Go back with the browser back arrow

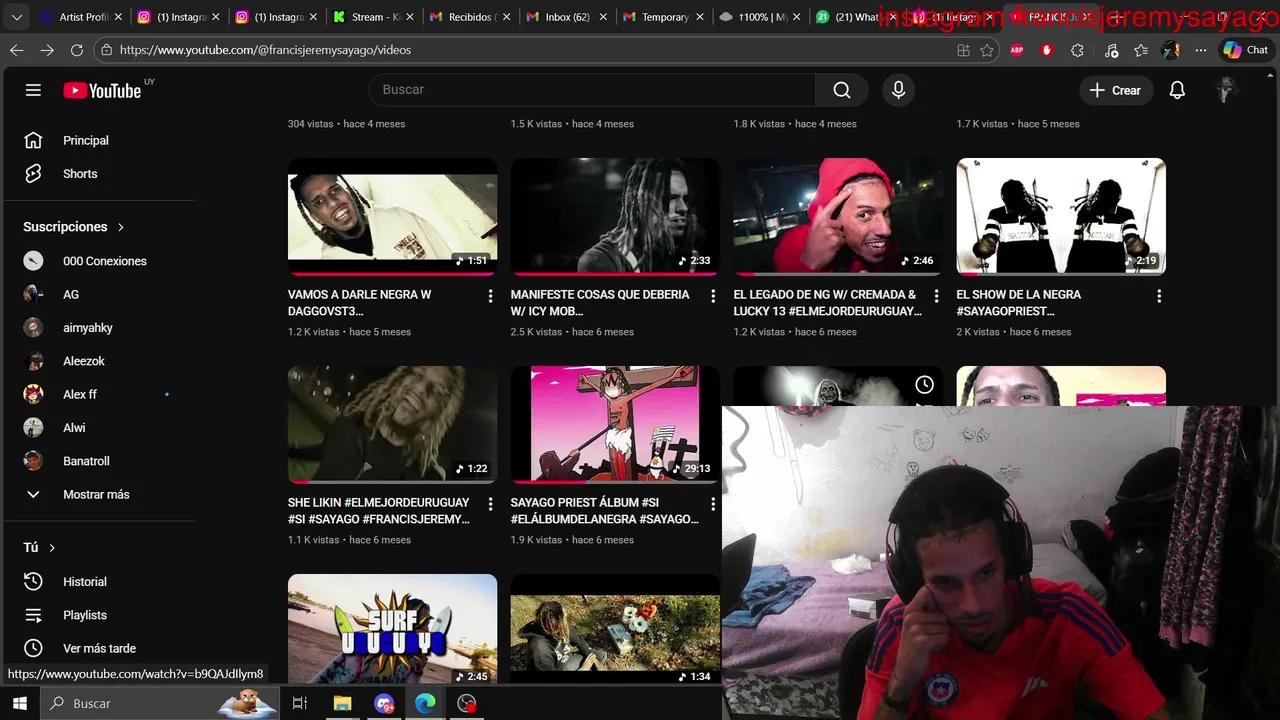17,50
